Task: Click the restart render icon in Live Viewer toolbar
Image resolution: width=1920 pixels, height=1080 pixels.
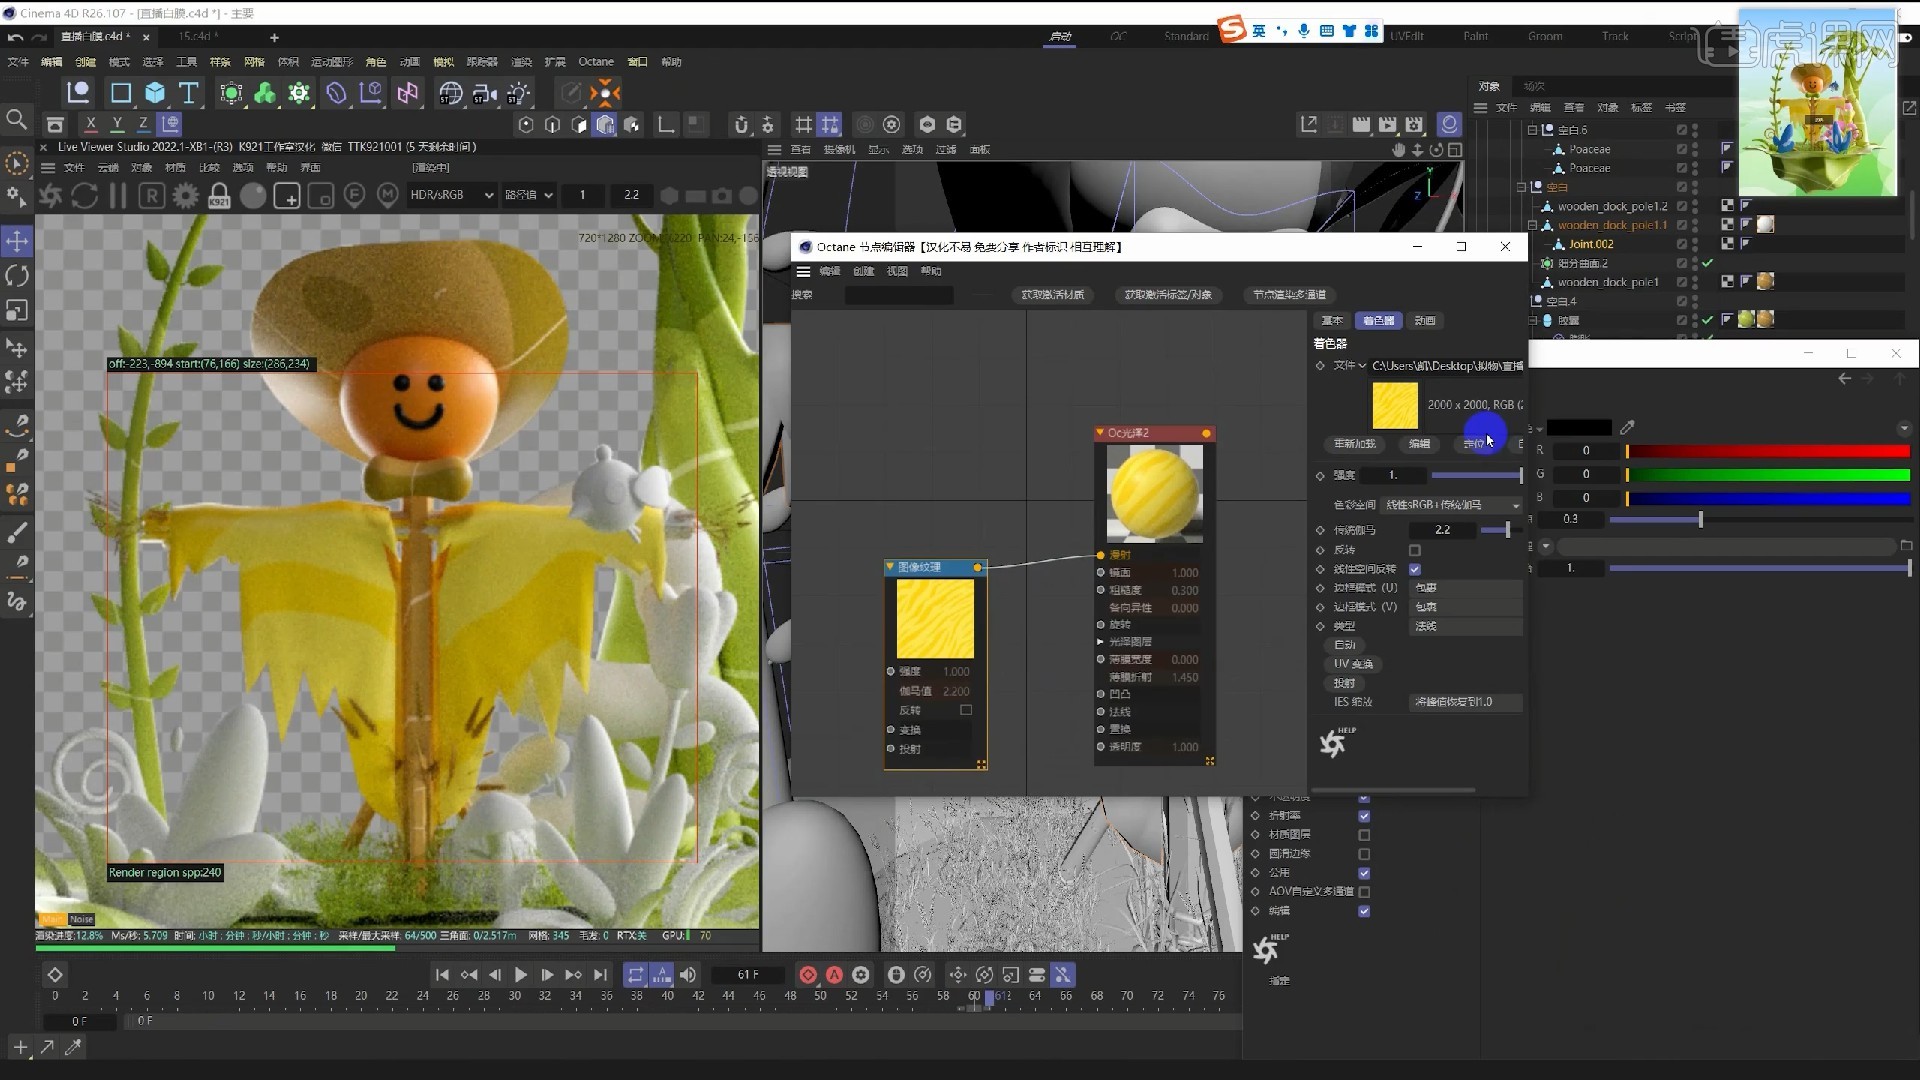Action: (x=84, y=195)
